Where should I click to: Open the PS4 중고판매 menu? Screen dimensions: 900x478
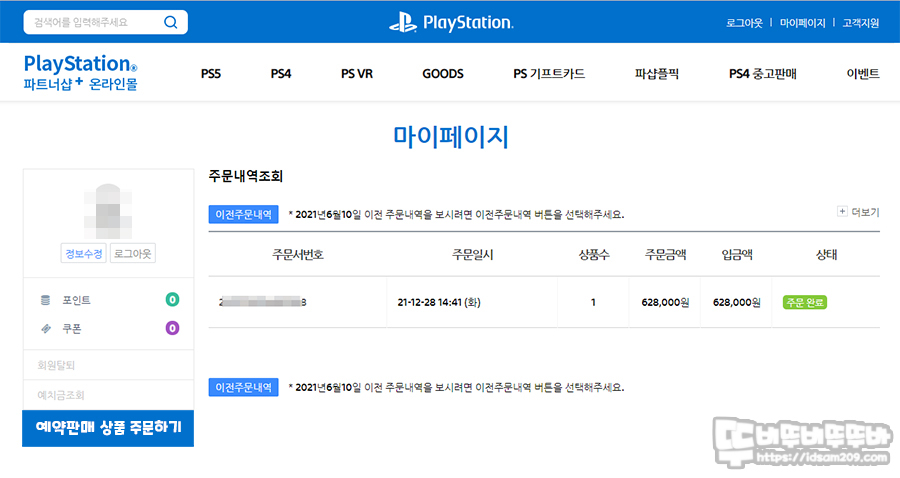(762, 73)
